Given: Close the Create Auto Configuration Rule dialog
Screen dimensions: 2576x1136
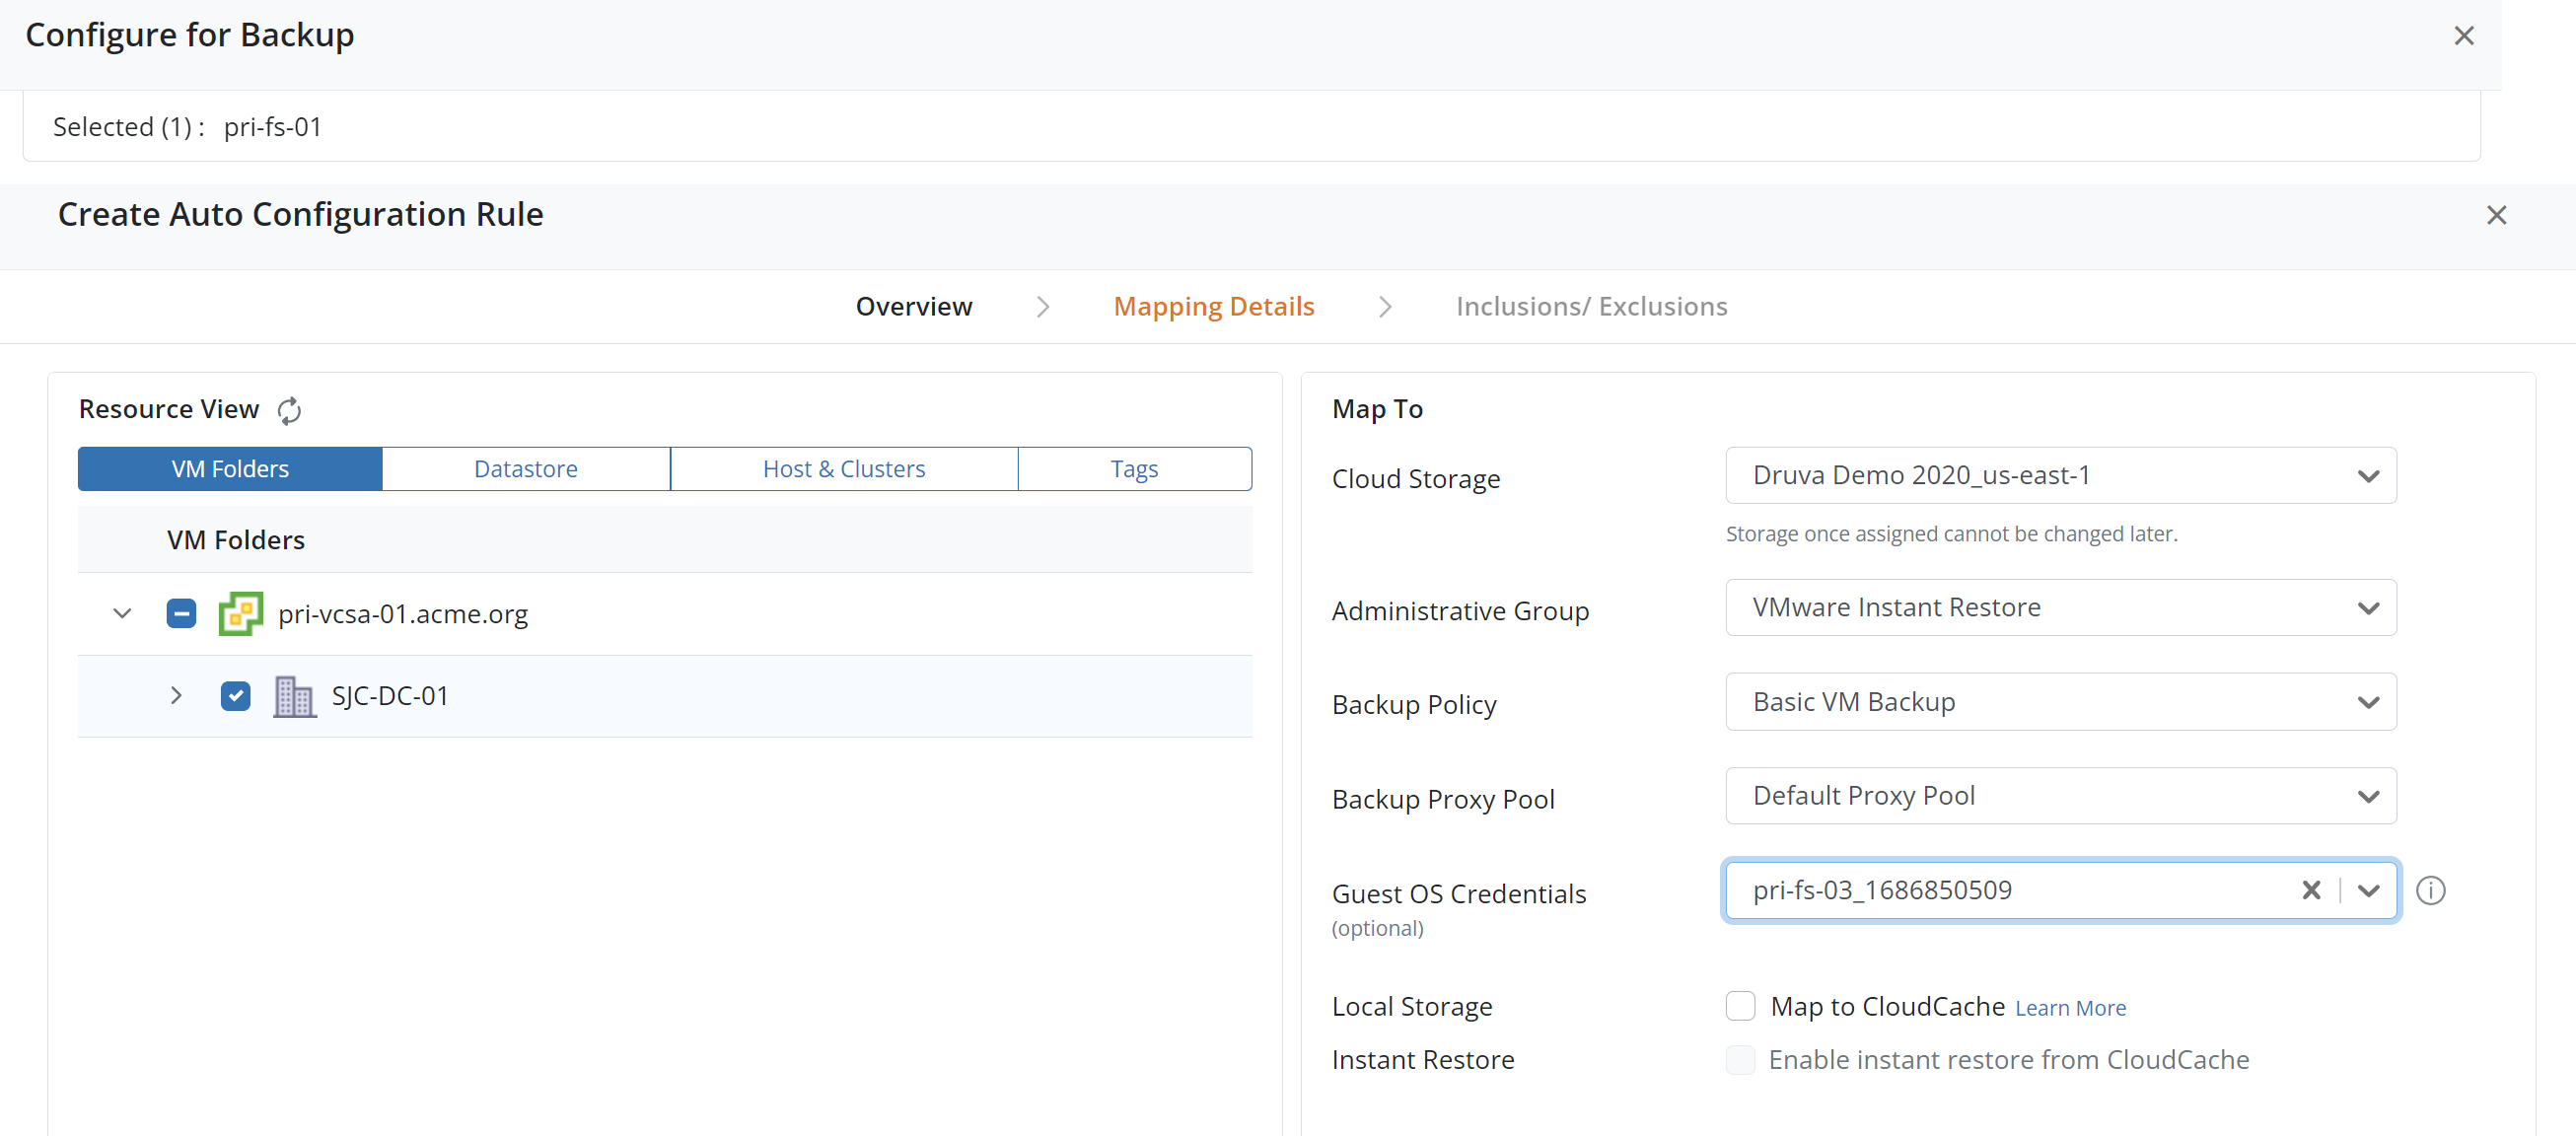Looking at the screenshot, I should click(x=2496, y=215).
